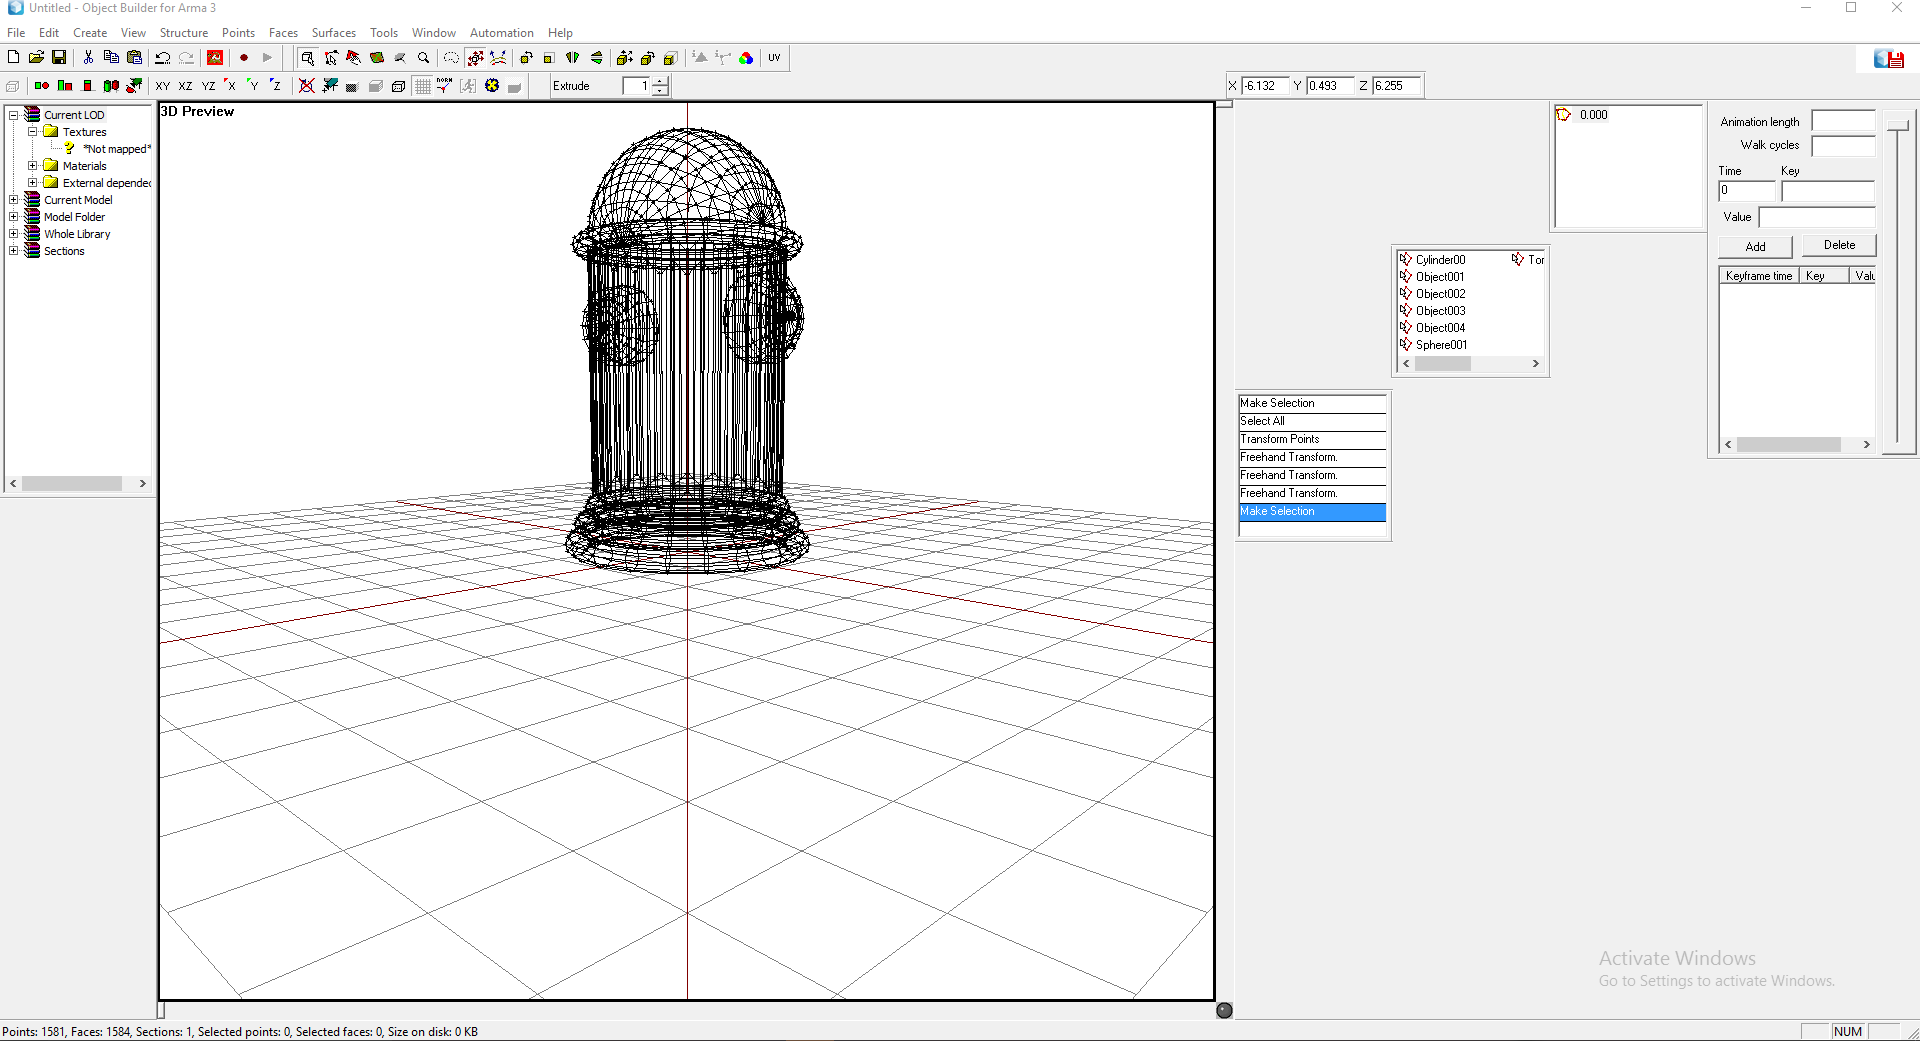
Task: Toggle the lasso selection mode button
Action: (x=451, y=58)
